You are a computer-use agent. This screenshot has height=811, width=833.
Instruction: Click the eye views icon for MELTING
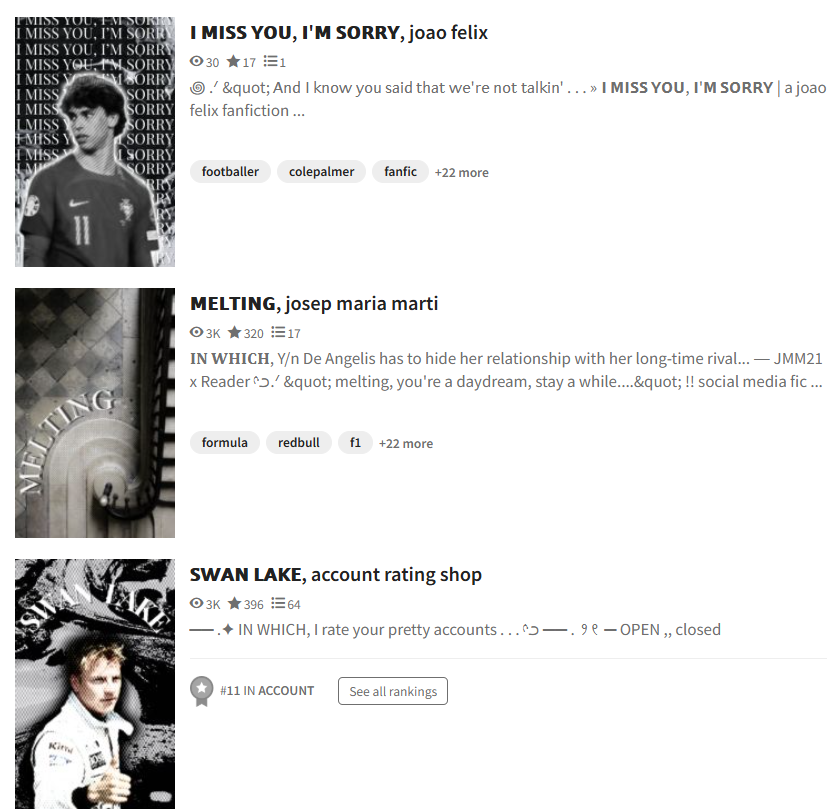(197, 332)
